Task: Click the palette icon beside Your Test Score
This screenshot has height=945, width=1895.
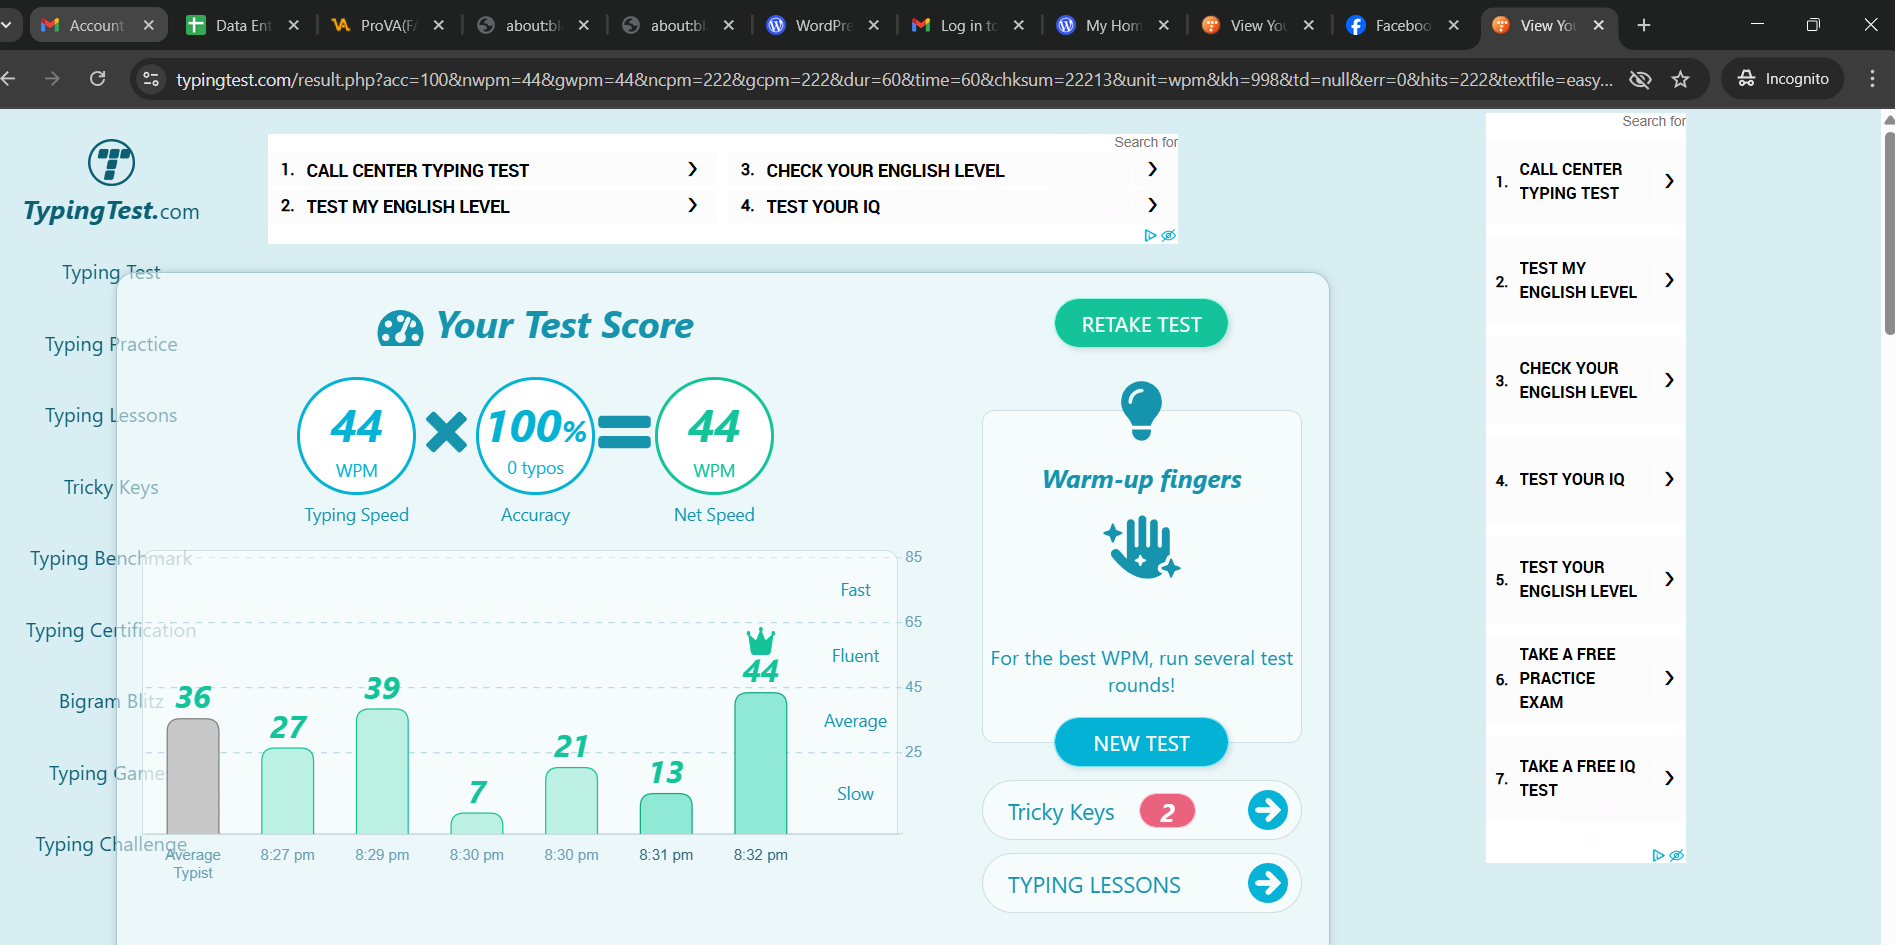Action: click(399, 326)
